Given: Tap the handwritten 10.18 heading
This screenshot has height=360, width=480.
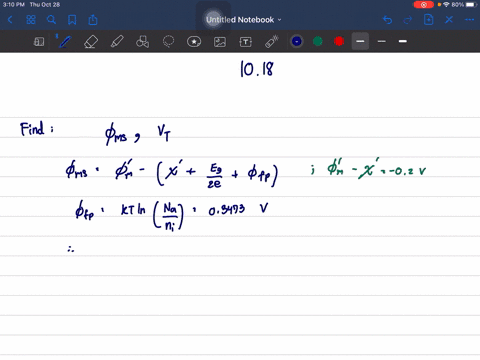Looking at the screenshot, I should point(257,69).
